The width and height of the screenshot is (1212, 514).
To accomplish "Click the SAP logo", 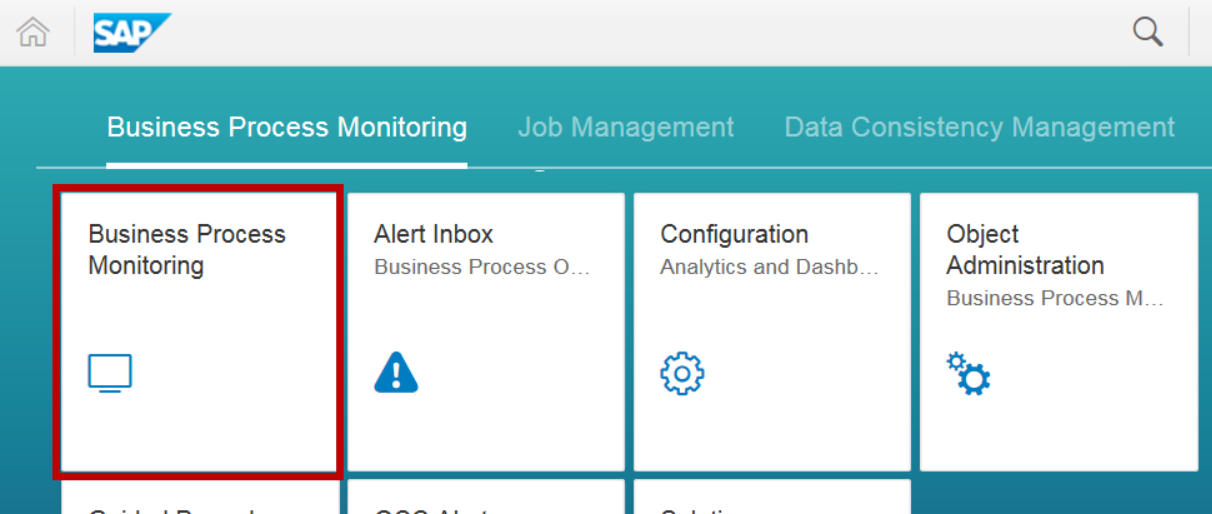I will 131,33.
